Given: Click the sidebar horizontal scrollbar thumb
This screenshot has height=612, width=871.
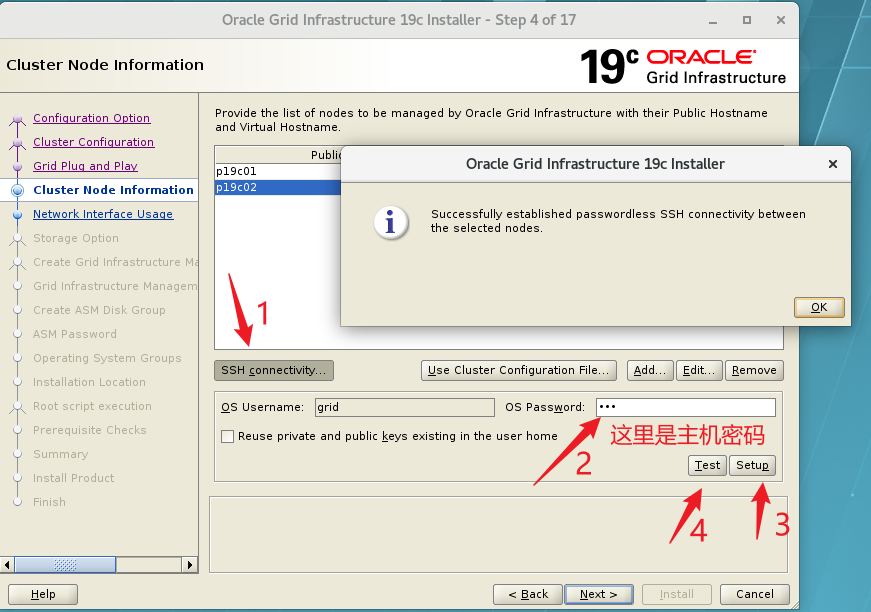Looking at the screenshot, I should (x=65, y=565).
